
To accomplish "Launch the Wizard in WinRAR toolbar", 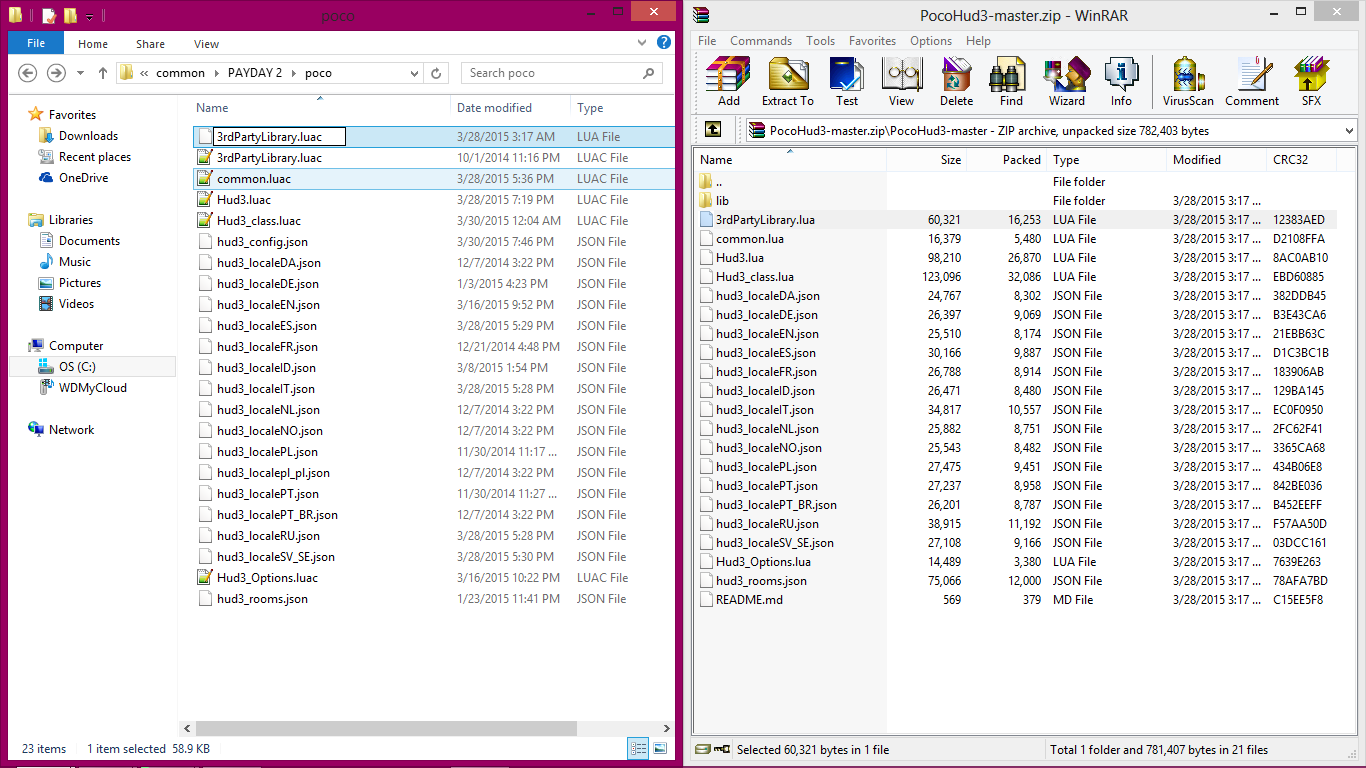I will point(1066,82).
